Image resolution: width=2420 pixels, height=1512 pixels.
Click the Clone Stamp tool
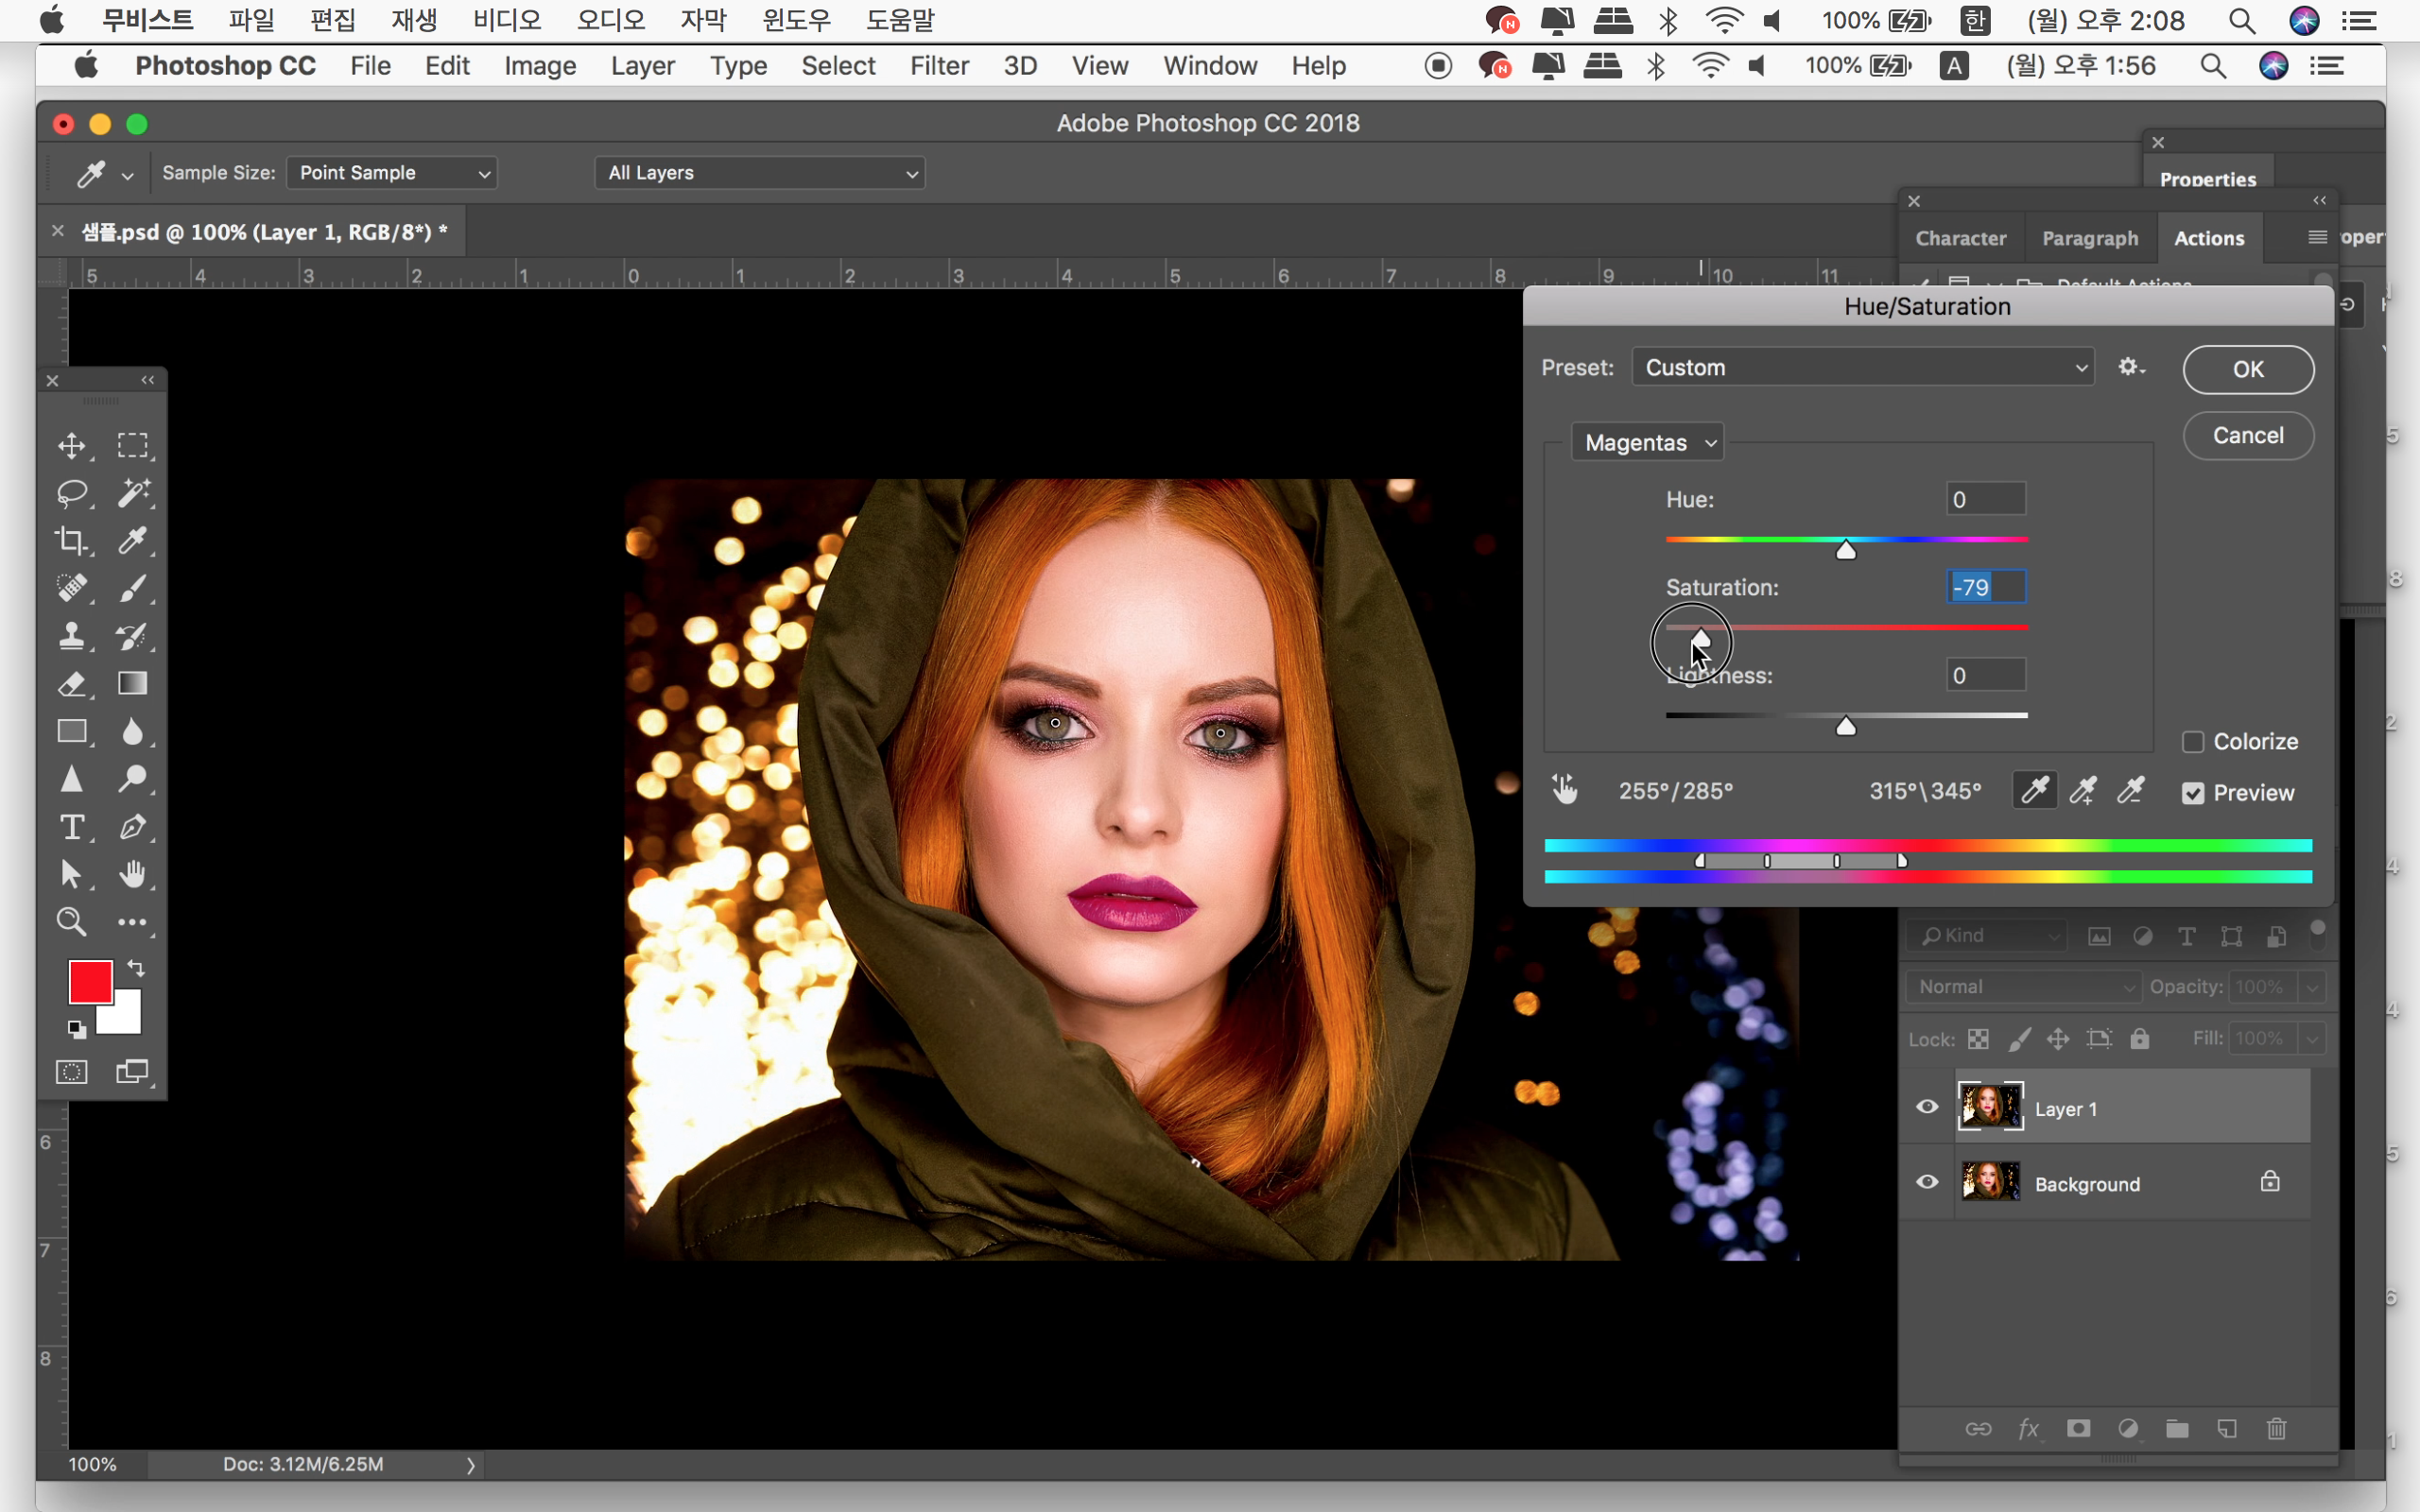[x=71, y=636]
